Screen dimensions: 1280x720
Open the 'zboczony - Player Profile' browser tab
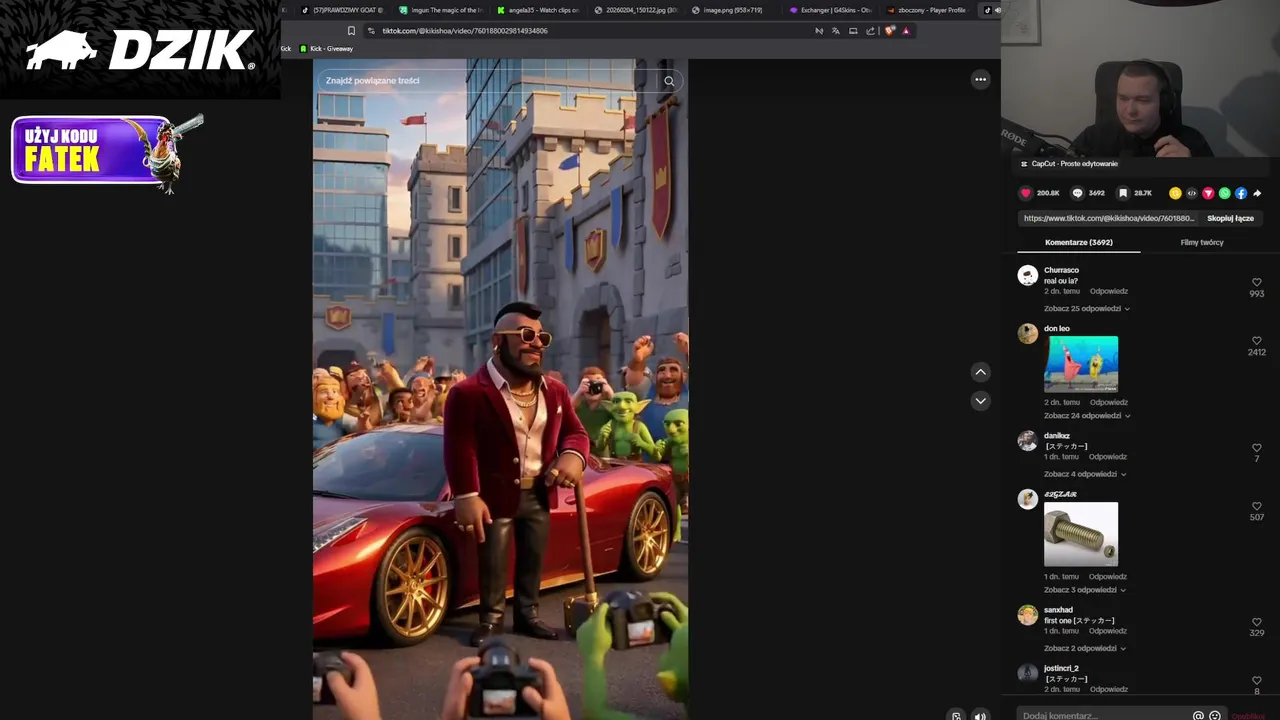(x=926, y=10)
